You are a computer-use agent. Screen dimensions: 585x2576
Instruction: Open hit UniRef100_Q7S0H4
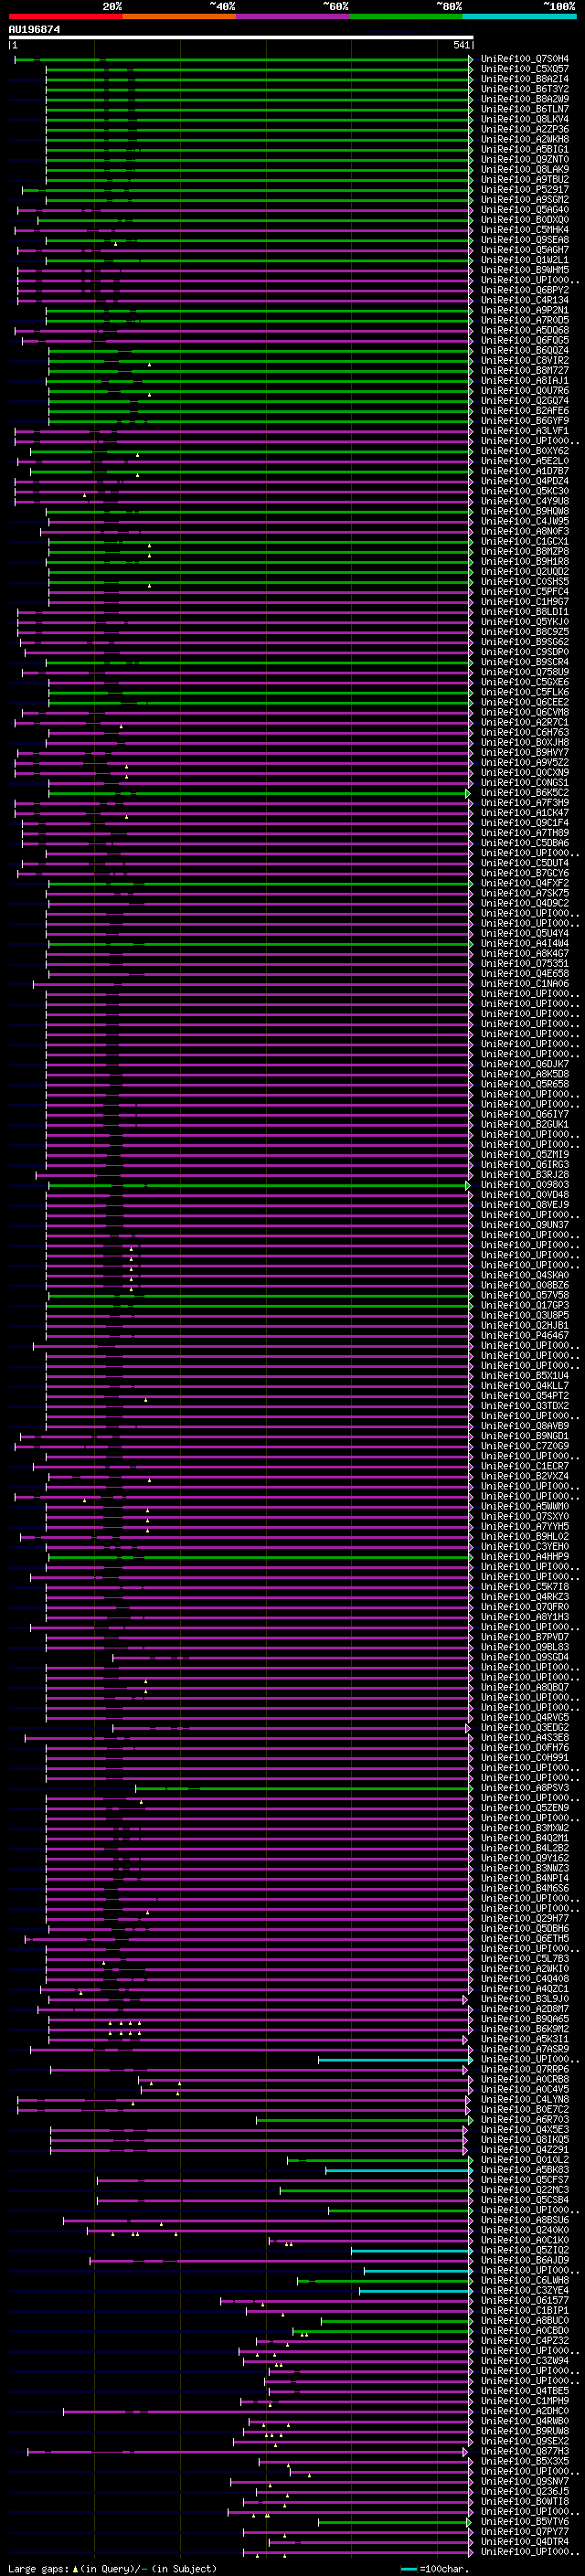coord(525,59)
